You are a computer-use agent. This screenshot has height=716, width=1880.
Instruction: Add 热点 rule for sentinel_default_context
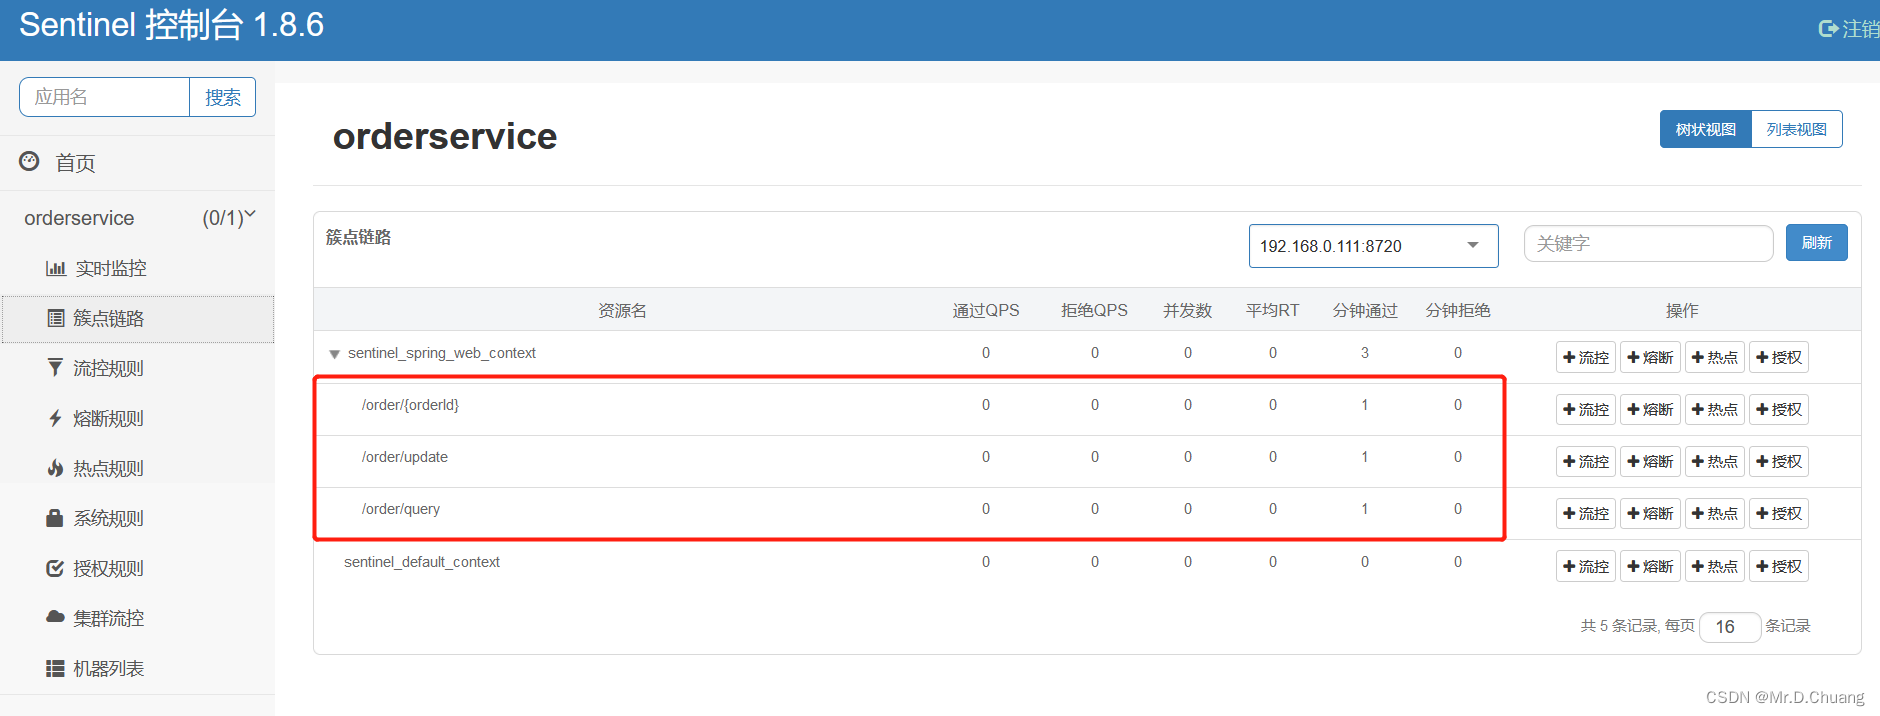[1714, 566]
